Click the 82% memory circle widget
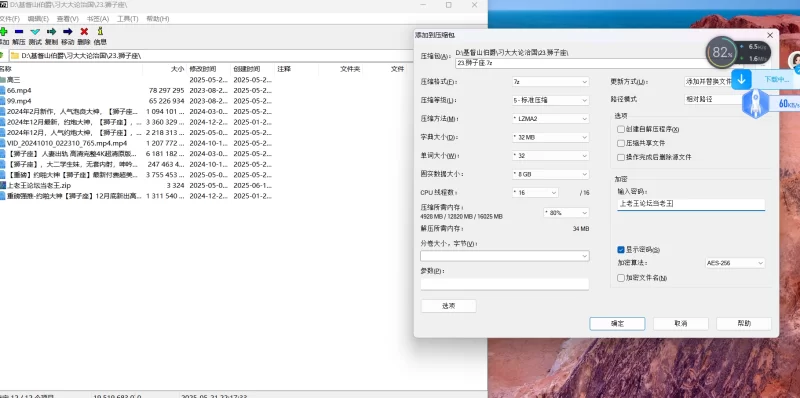This screenshot has height=398, width=800. click(x=722, y=52)
